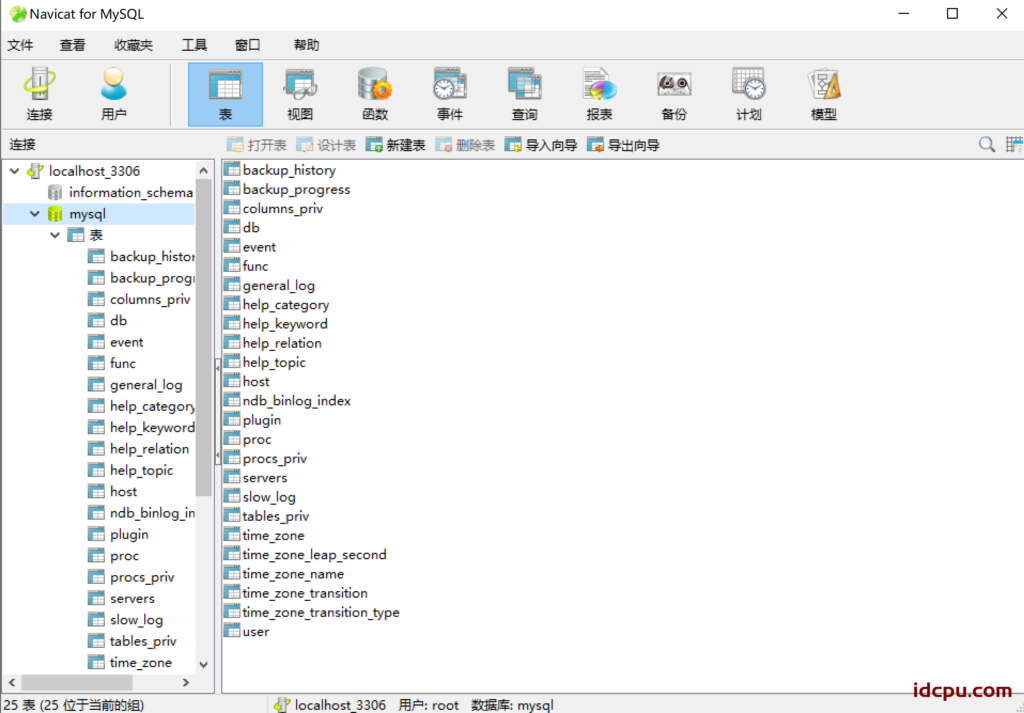
Task: Open the Report (报表) toolbar icon
Action: pos(600,95)
